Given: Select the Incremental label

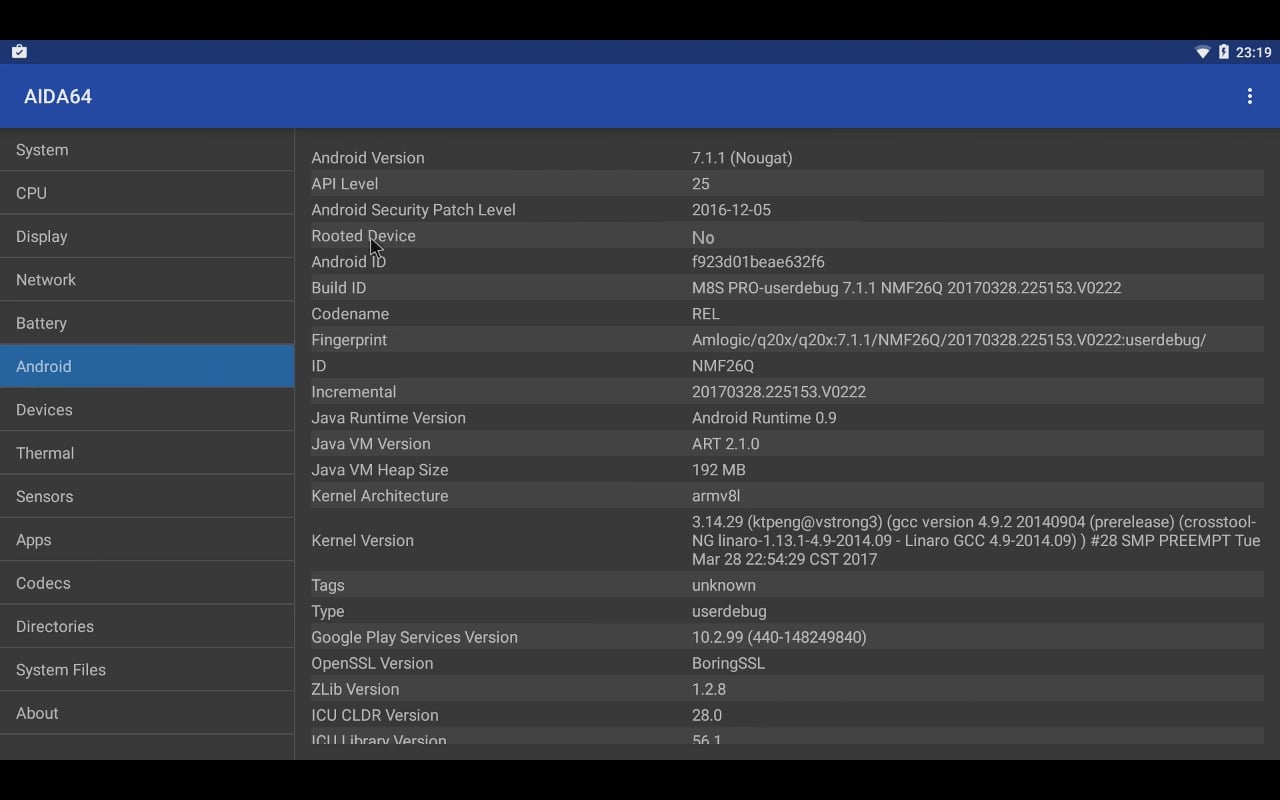Looking at the screenshot, I should coord(353,392).
